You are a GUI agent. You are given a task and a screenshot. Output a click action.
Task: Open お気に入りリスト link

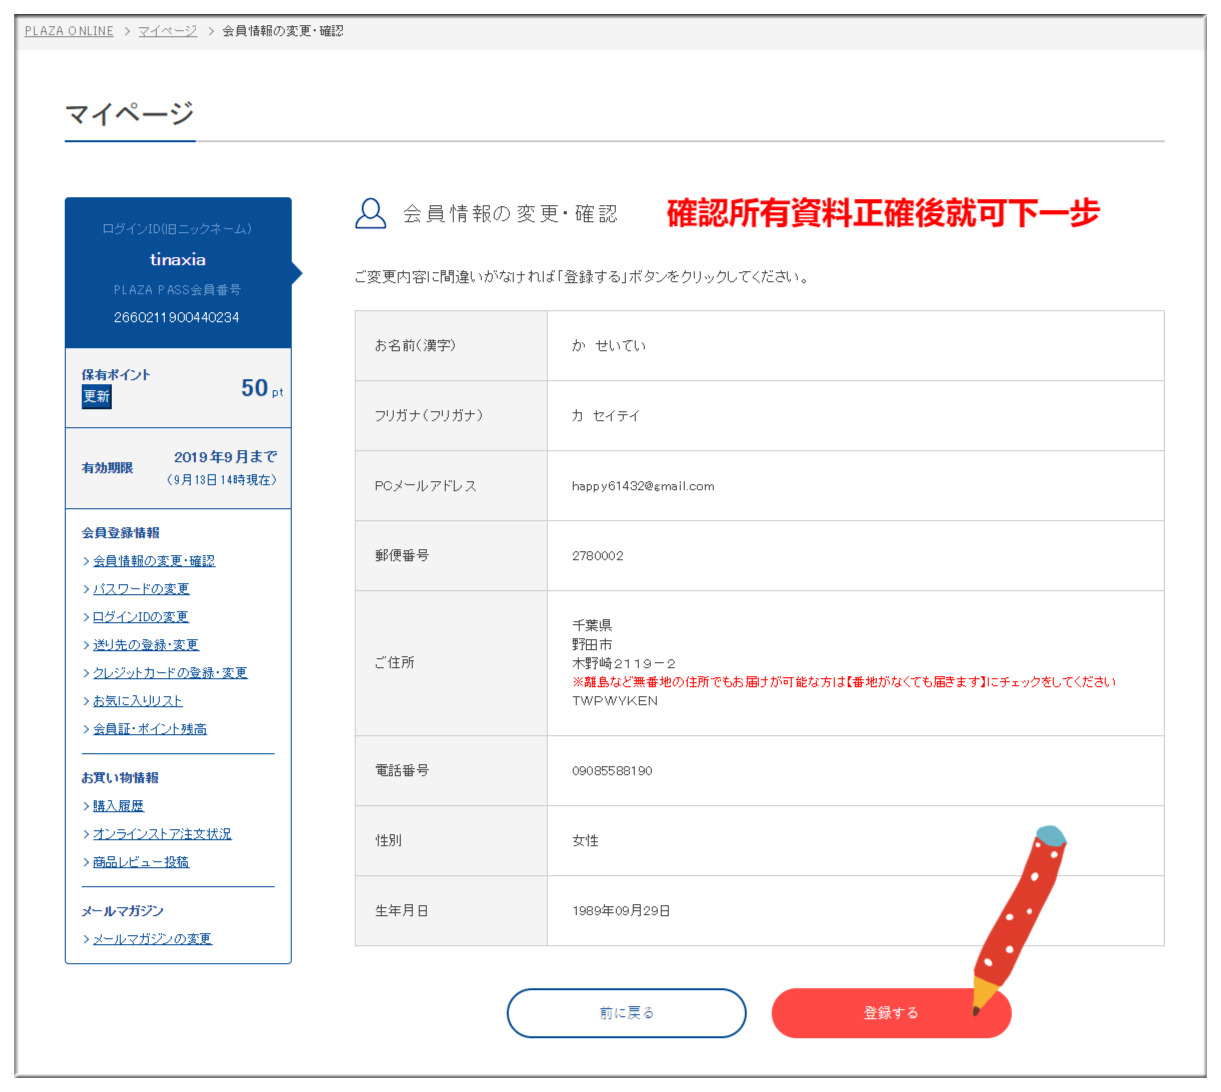click(137, 701)
